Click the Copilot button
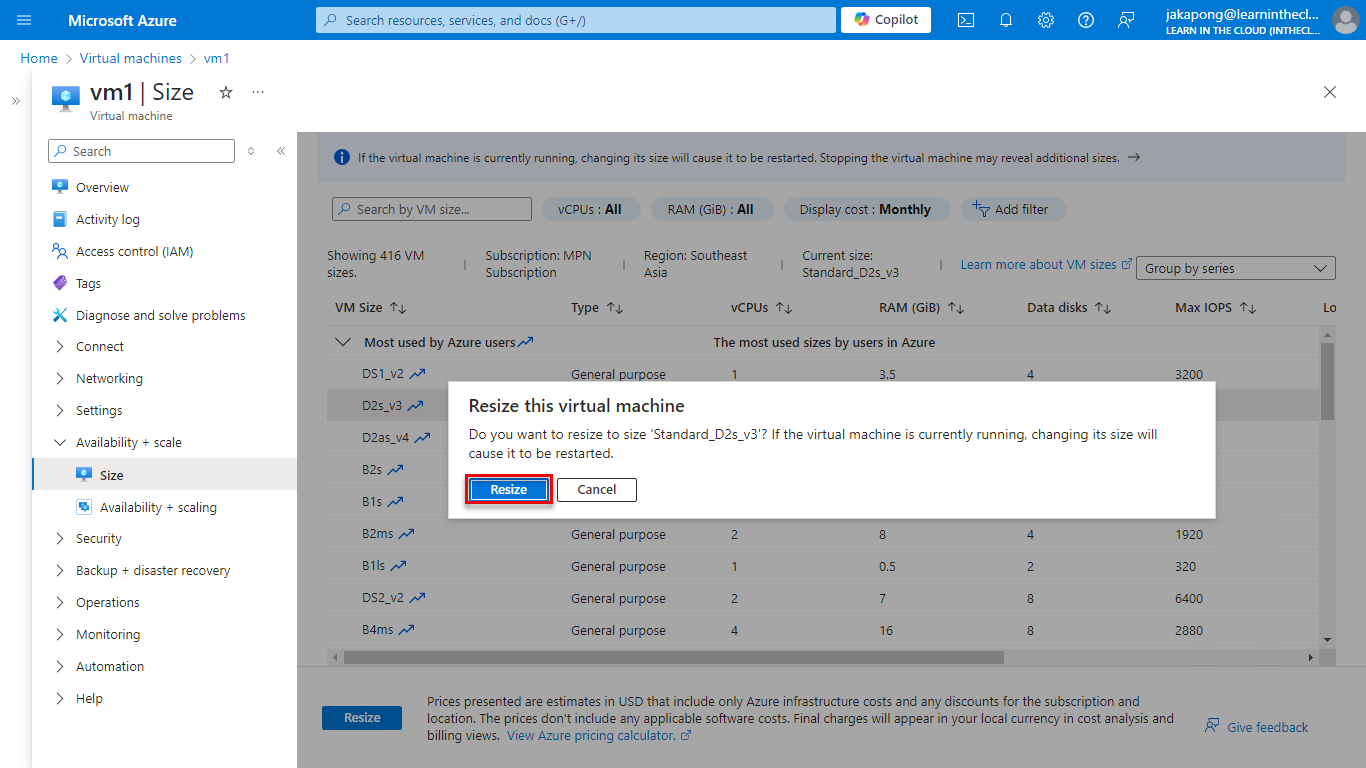This screenshot has width=1366, height=768. (x=886, y=20)
